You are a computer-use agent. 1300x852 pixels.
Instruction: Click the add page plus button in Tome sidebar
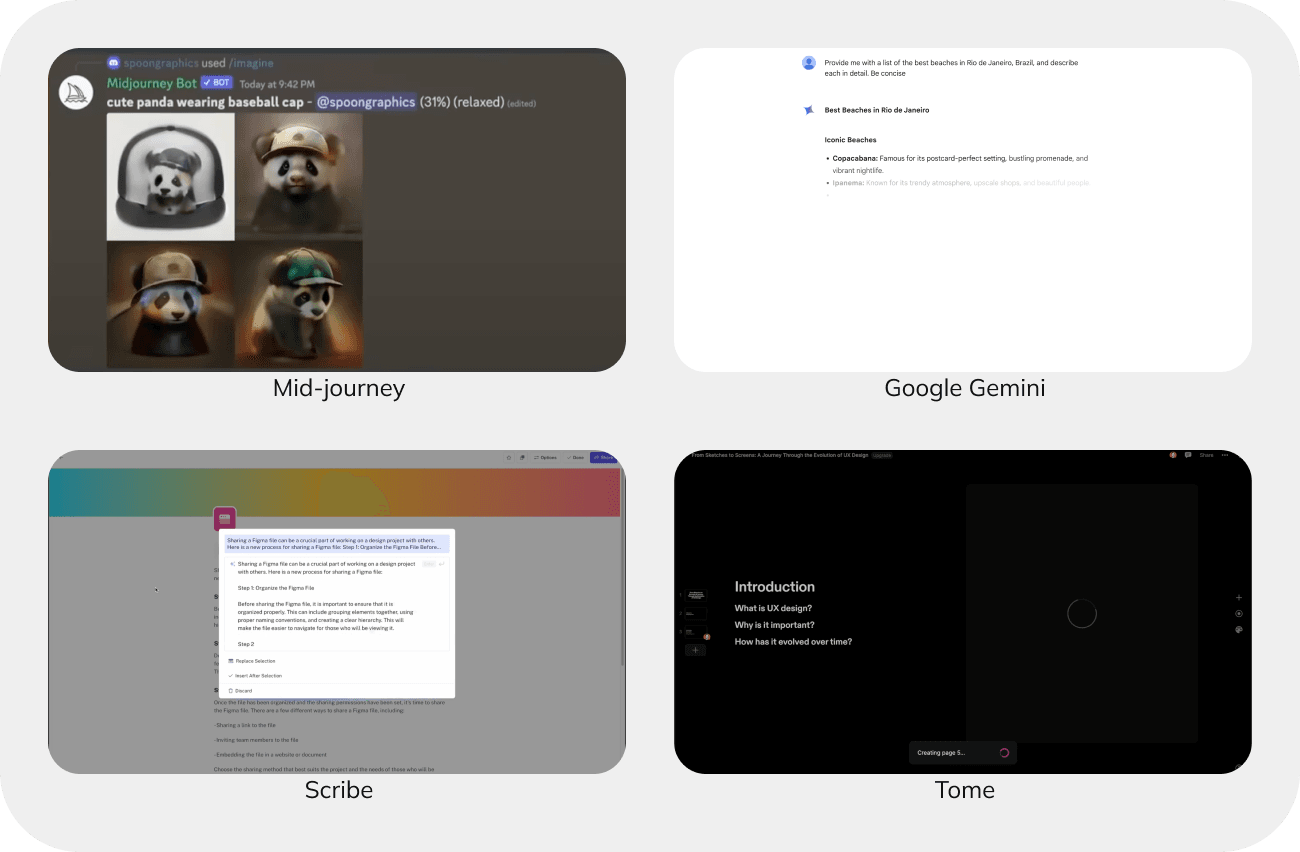696,650
